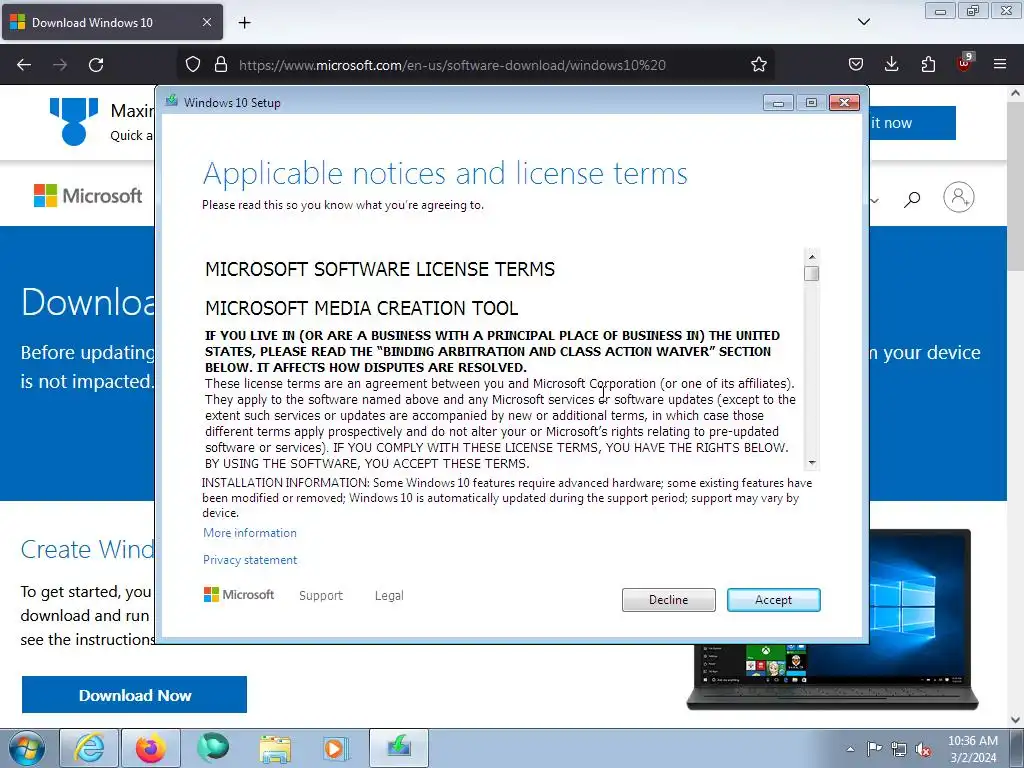Save page to Pocket
Viewport: 1024px width, 768px height.
pos(856,65)
